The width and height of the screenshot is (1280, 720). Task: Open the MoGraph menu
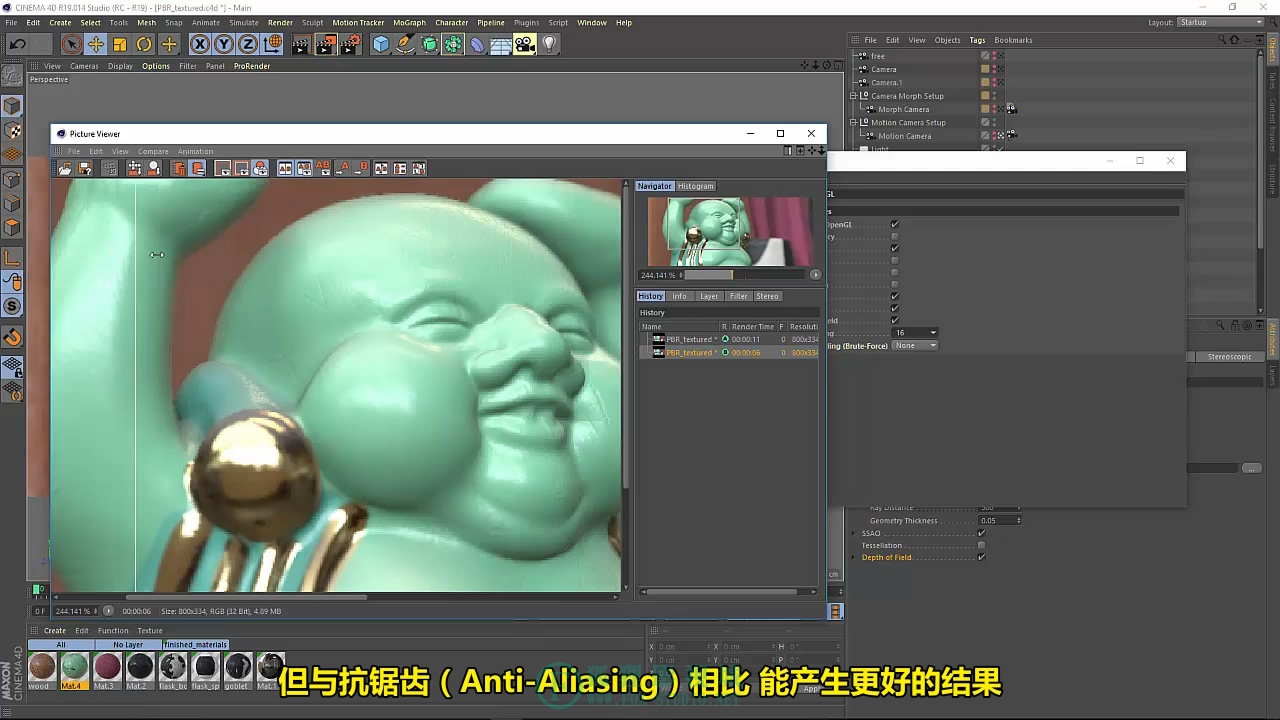coord(409,22)
